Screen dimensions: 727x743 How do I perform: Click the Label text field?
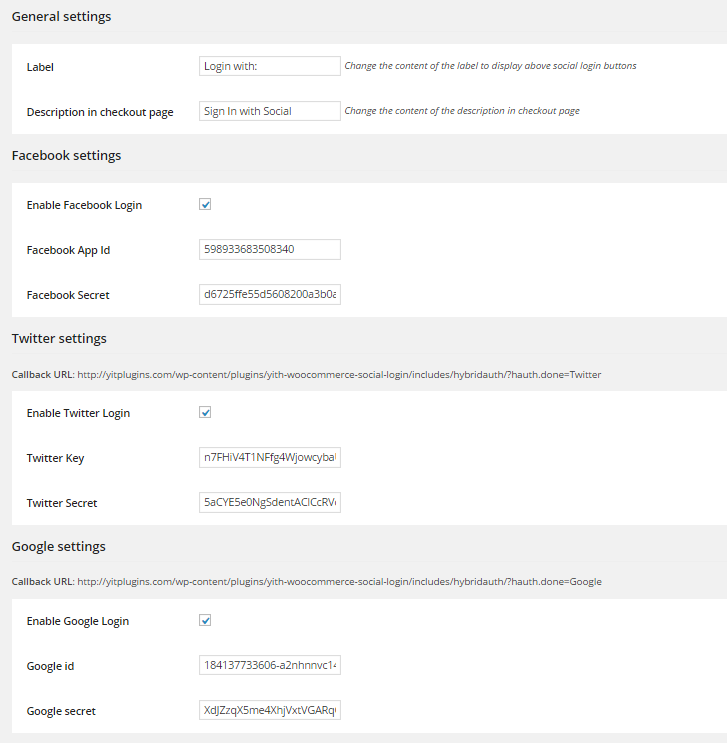click(x=270, y=66)
